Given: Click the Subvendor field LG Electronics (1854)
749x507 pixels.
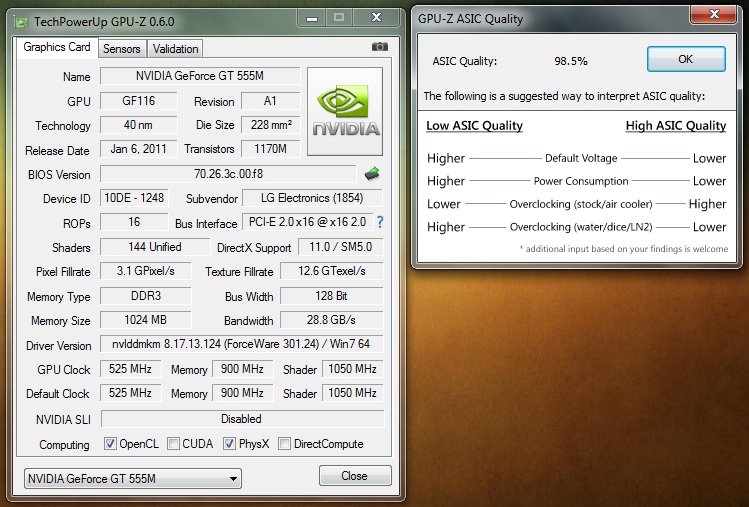Looking at the screenshot, I should 312,198.
